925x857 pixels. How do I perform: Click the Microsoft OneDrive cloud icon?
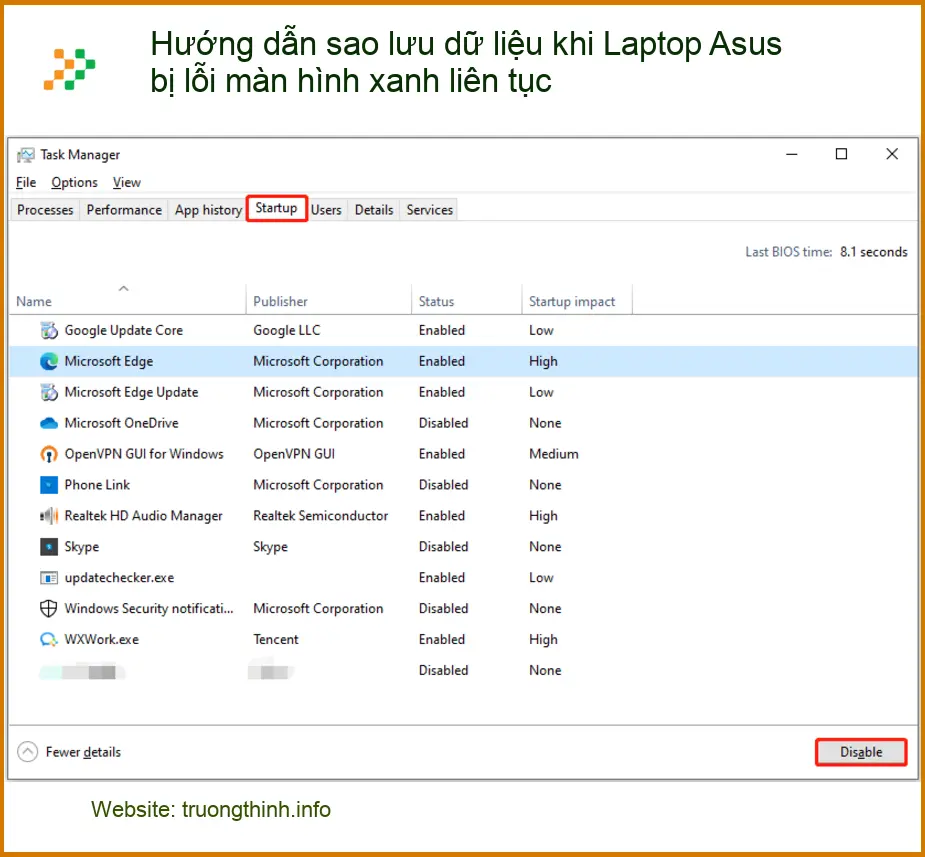click(49, 423)
